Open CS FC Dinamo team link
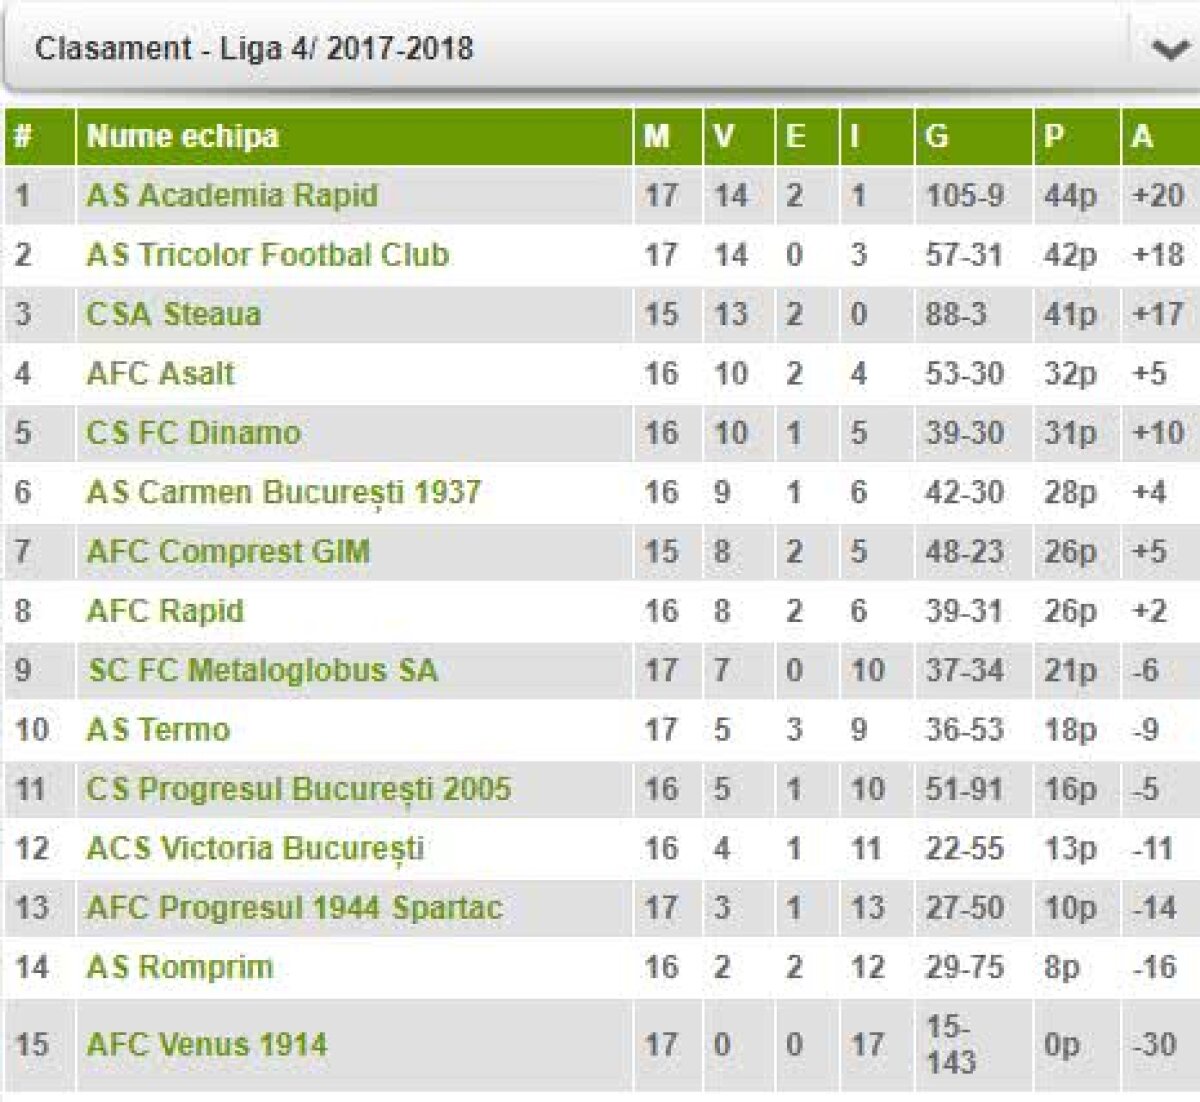This screenshot has height=1102, width=1200. [x=193, y=433]
